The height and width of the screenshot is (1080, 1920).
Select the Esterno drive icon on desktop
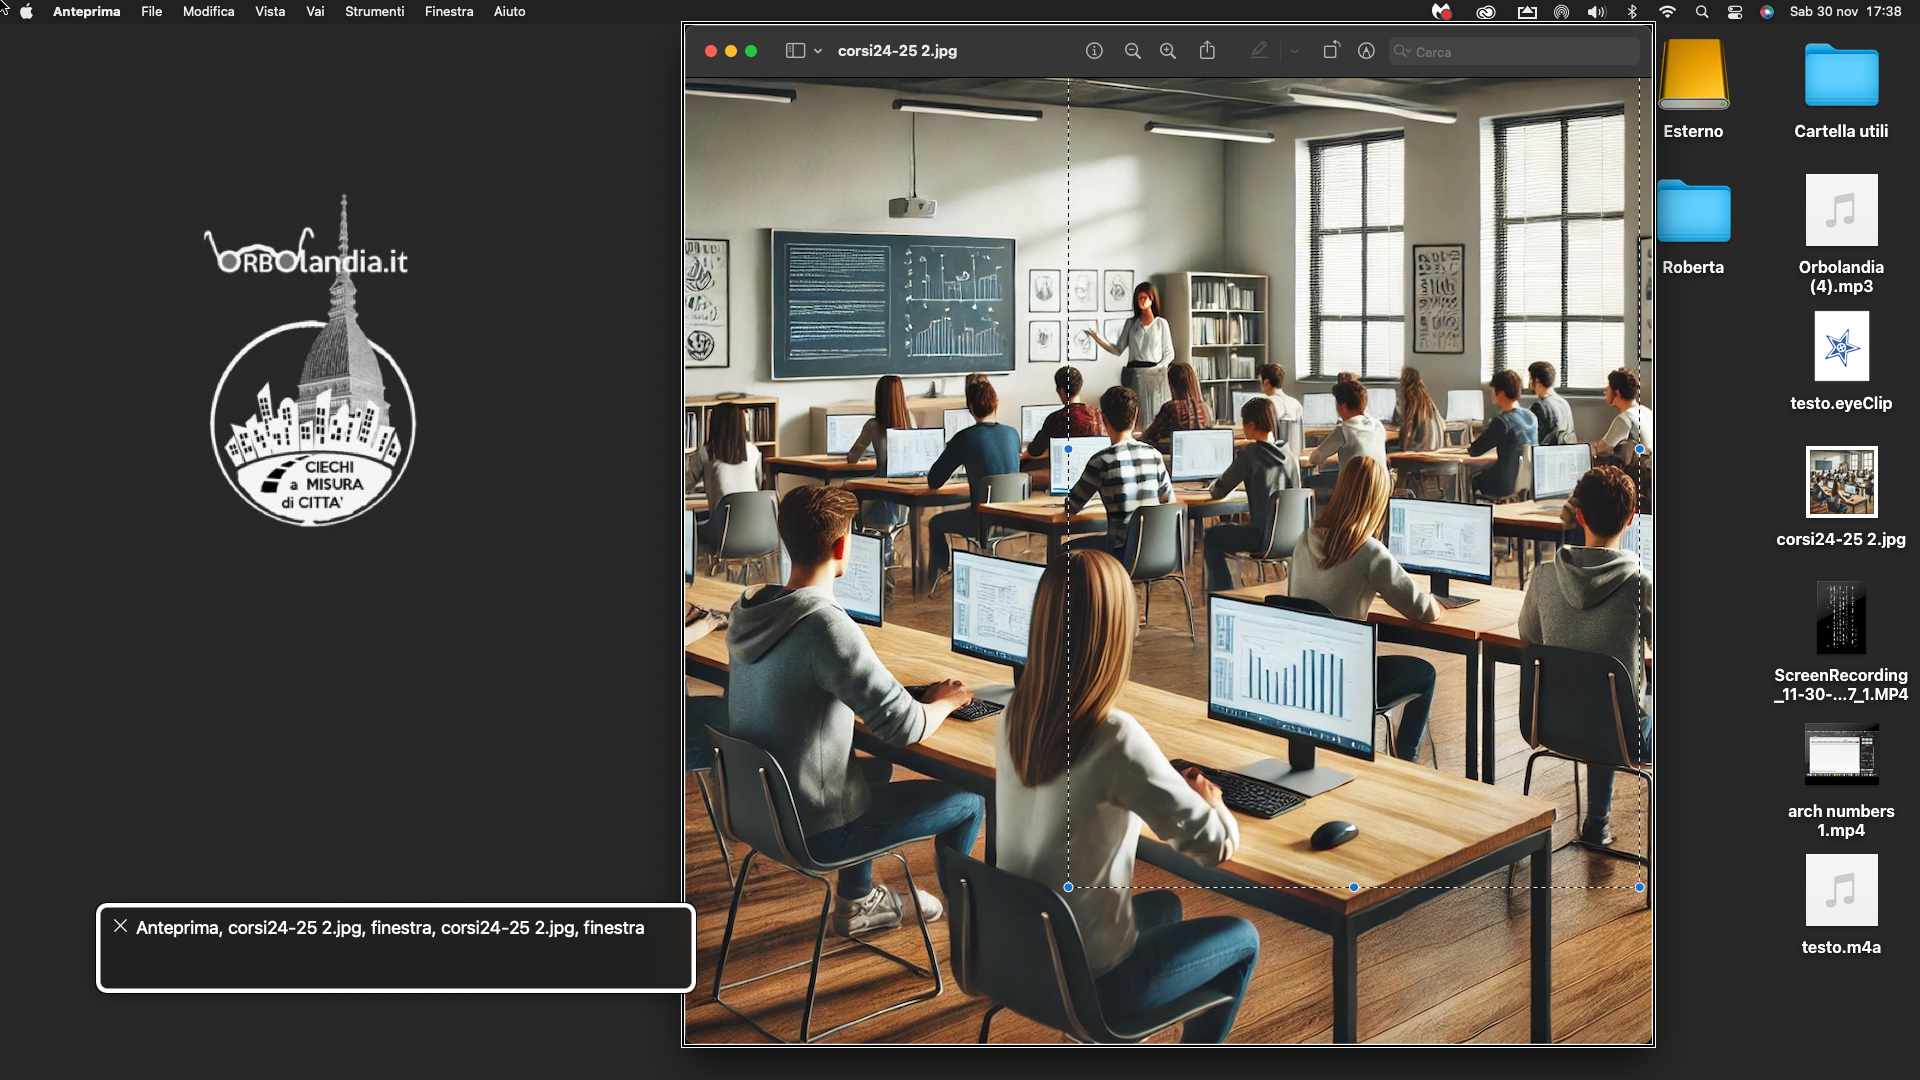(1693, 75)
